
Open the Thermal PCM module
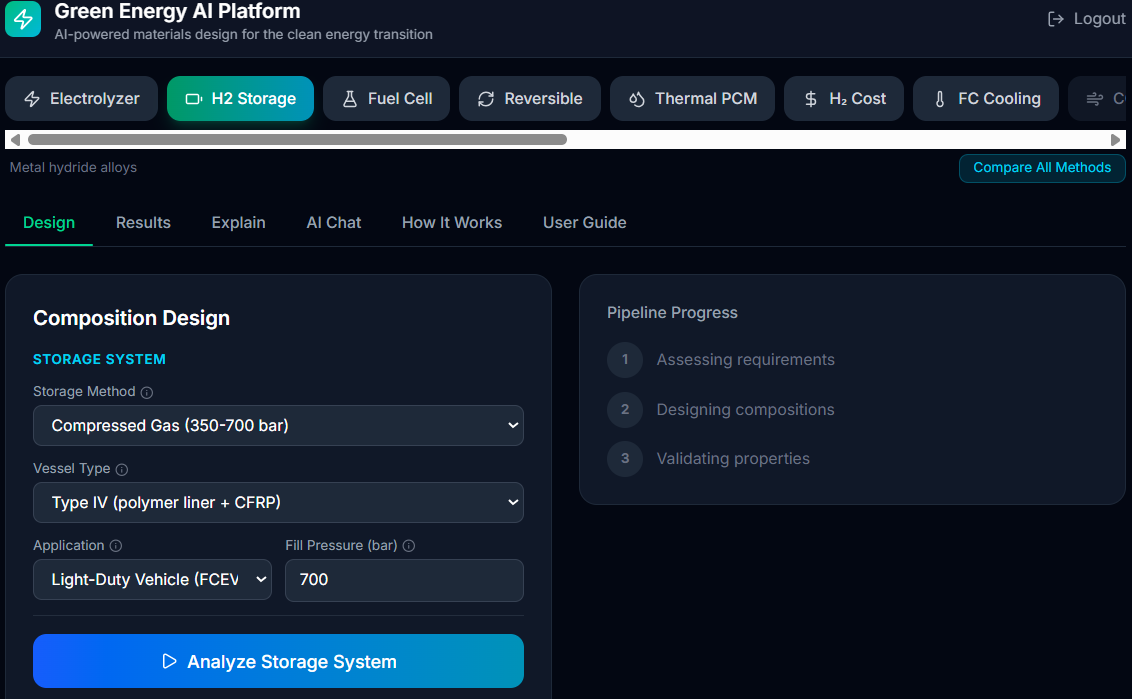point(692,99)
